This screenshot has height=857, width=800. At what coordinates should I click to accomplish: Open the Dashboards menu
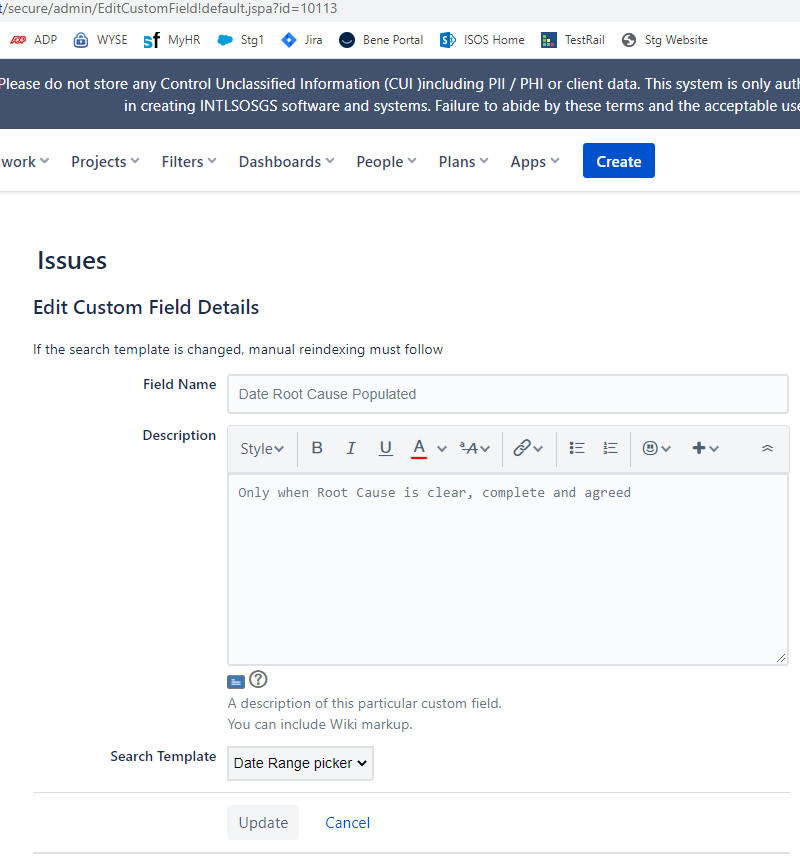286,161
